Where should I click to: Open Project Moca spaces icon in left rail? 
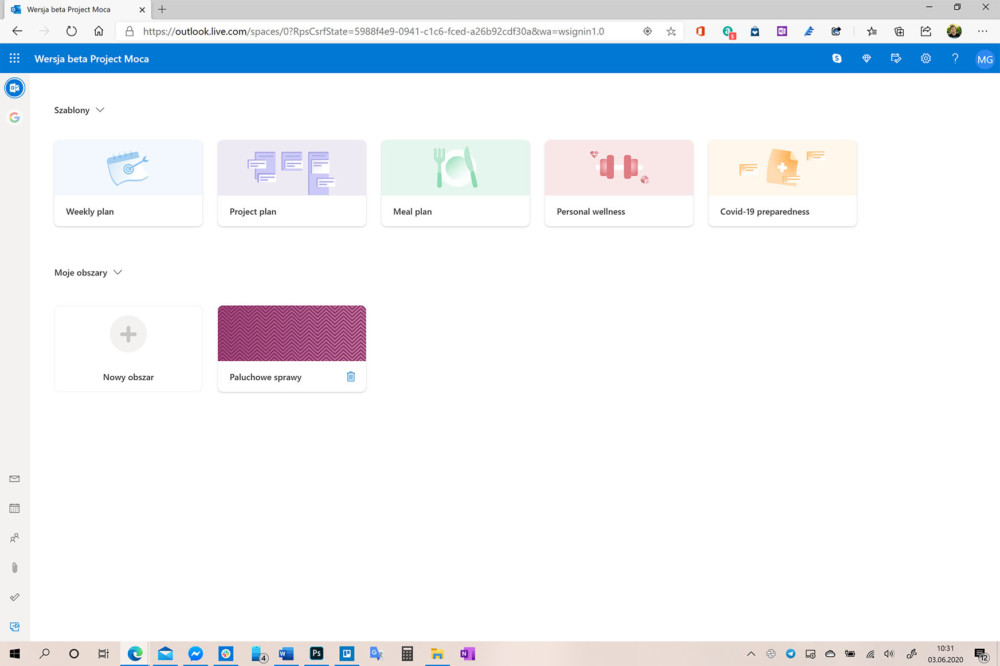pyautogui.click(x=15, y=626)
